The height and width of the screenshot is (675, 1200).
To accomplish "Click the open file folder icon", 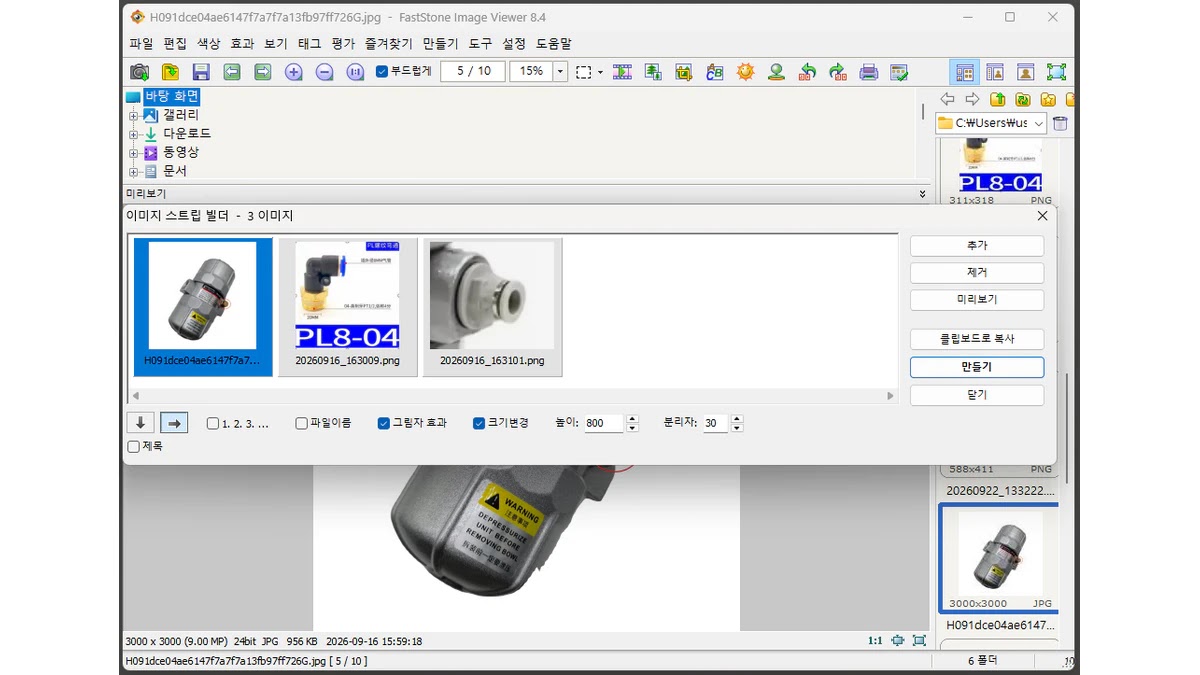I will (171, 72).
